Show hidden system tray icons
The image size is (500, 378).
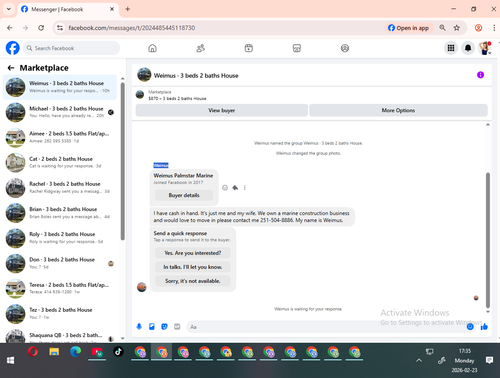[x=419, y=361]
